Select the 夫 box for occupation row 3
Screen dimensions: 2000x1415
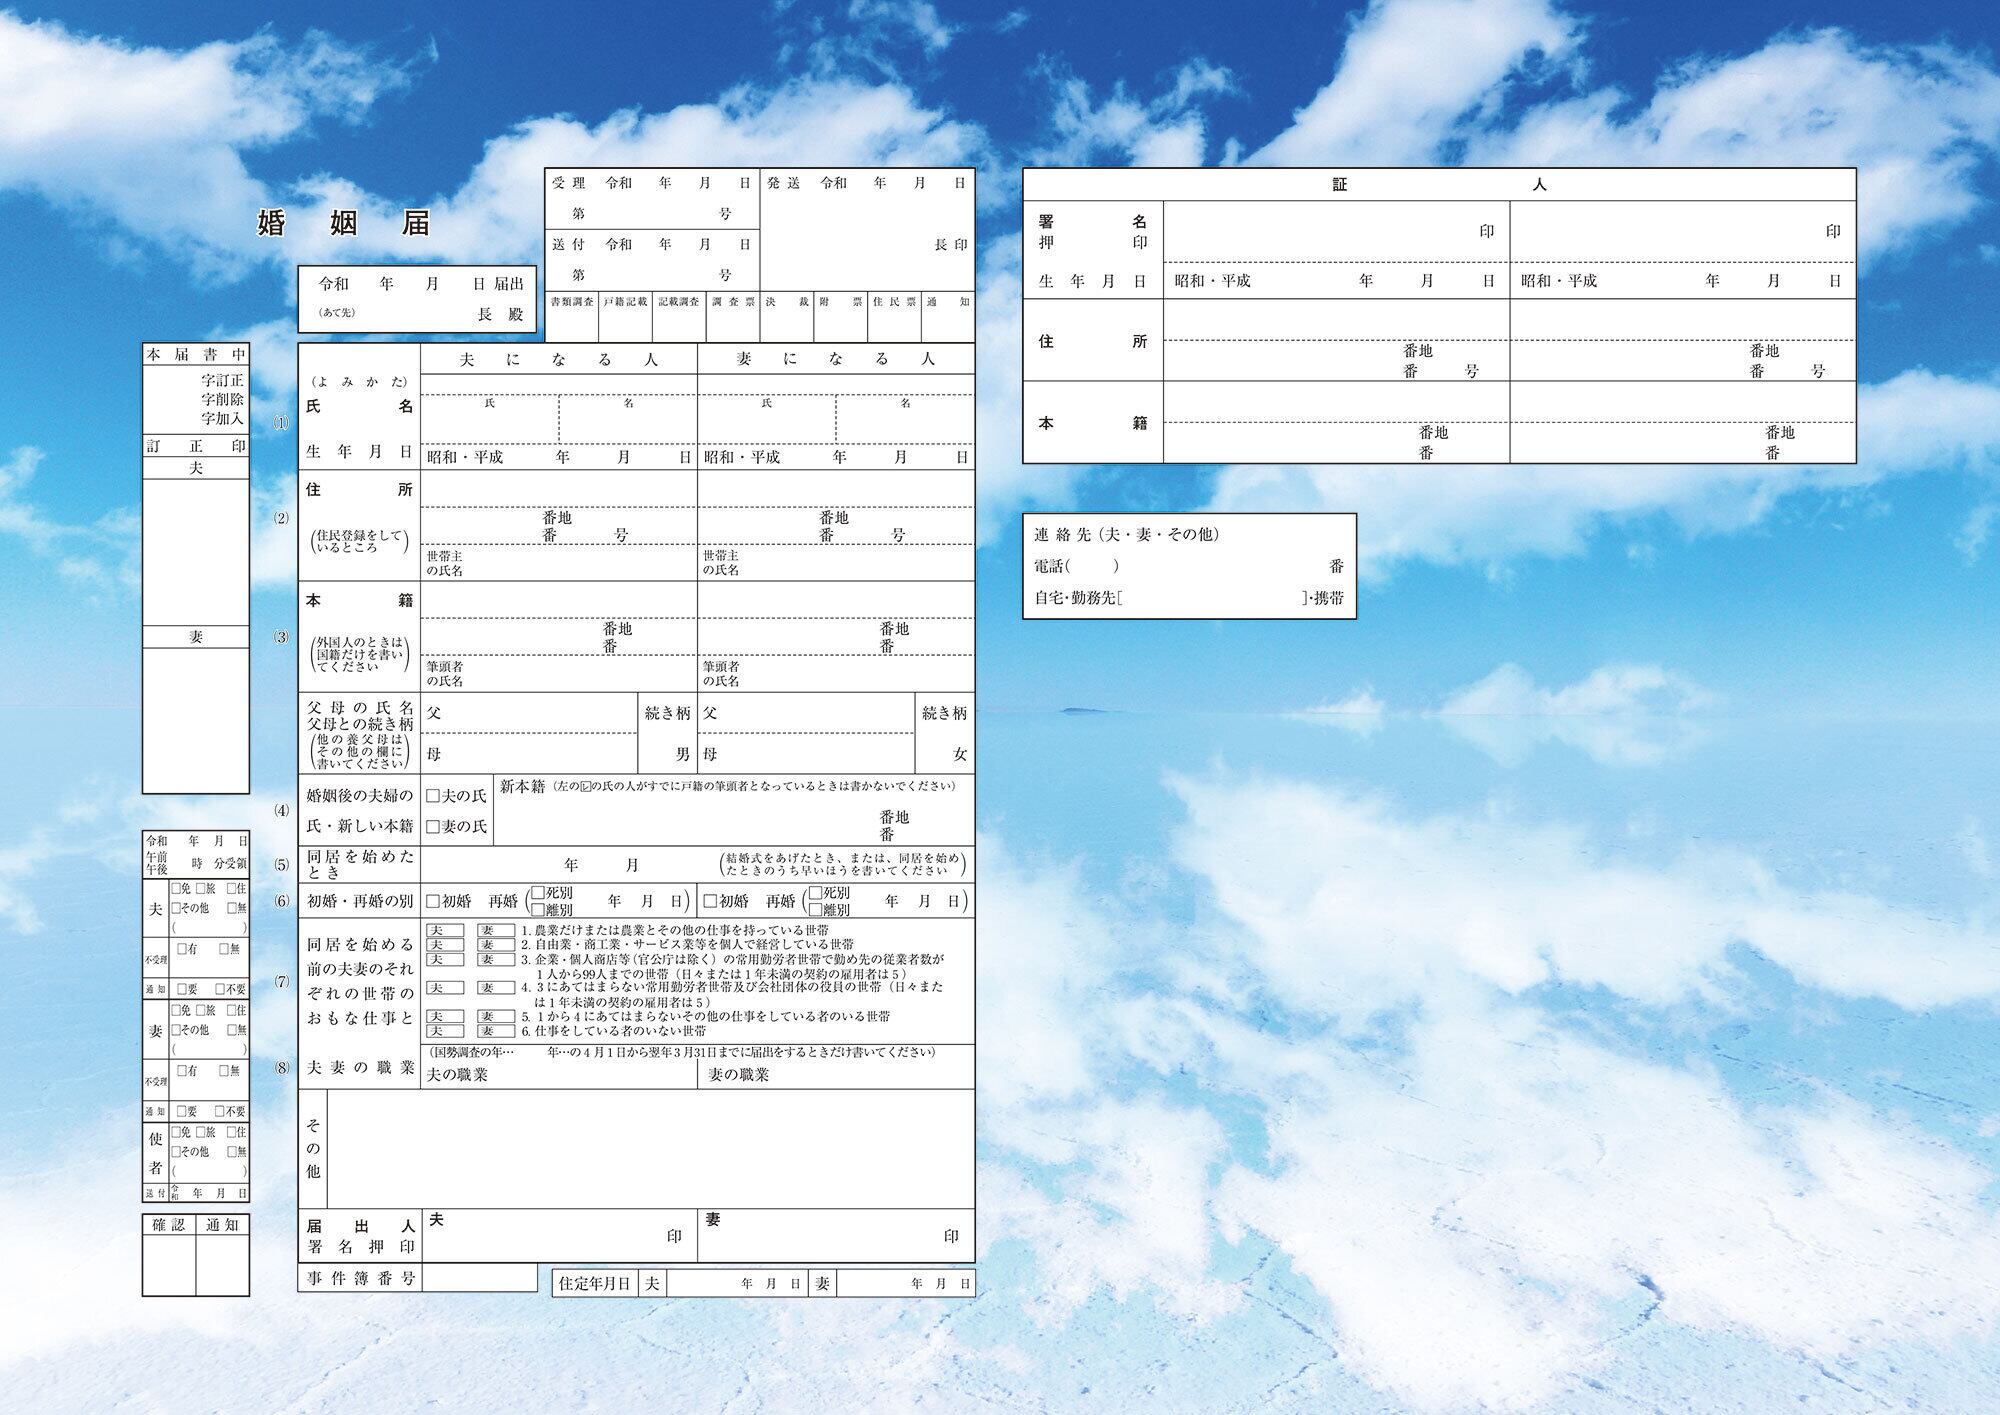click(x=445, y=959)
